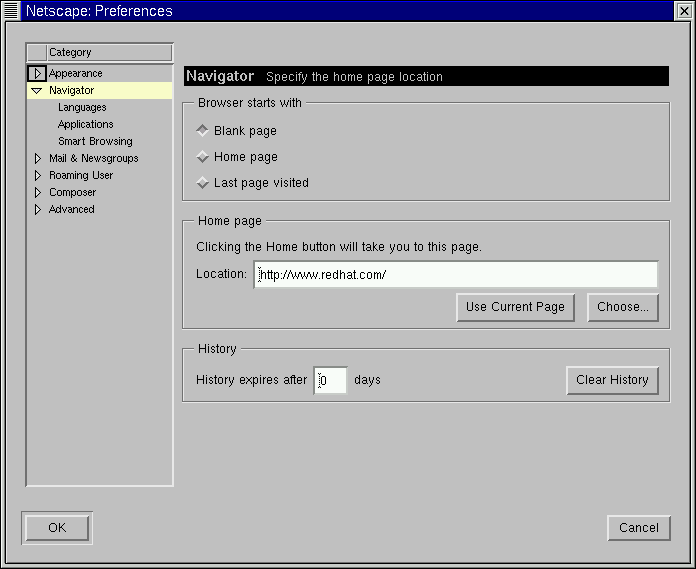Viewport: 696px width, 569px height.
Task: Click the home page Location text field
Action: coord(456,275)
